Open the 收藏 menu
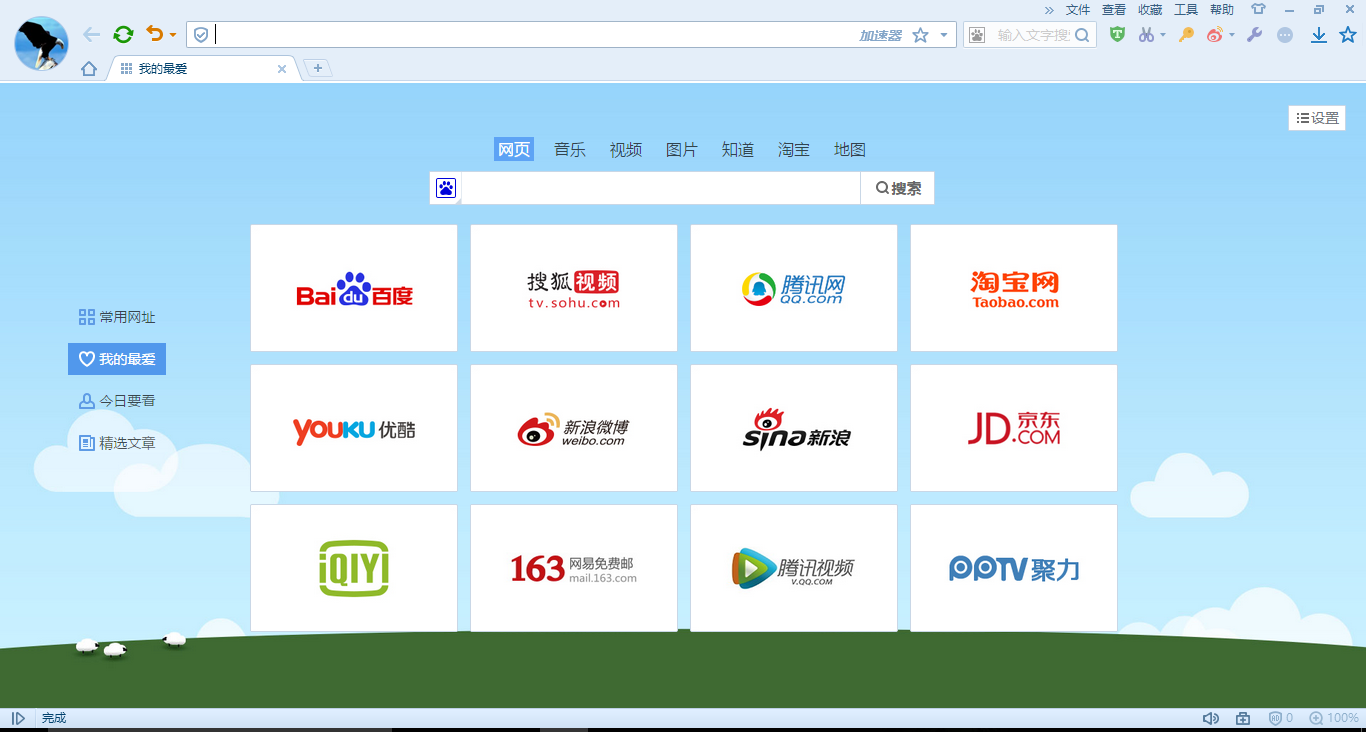 1150,10
